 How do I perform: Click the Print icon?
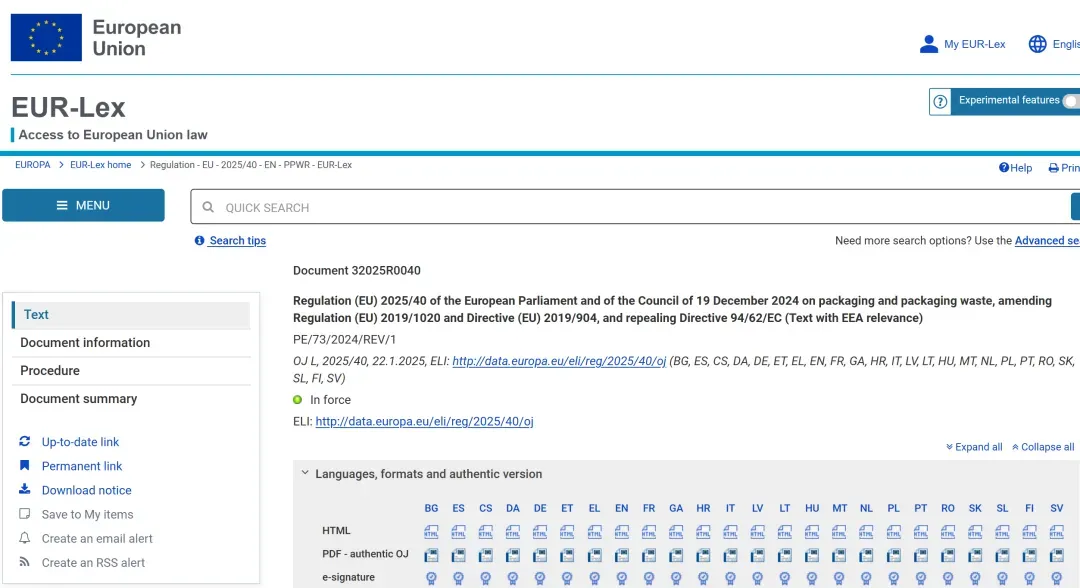coord(1053,168)
